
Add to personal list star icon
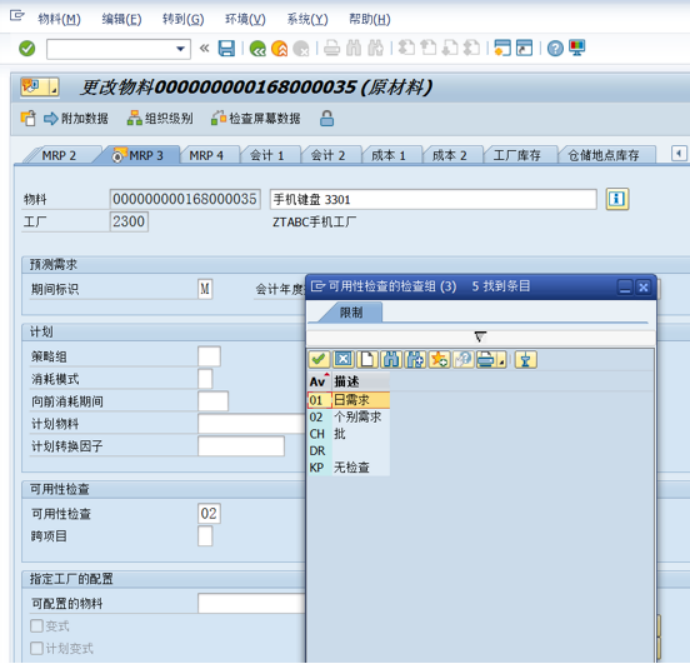[439, 360]
